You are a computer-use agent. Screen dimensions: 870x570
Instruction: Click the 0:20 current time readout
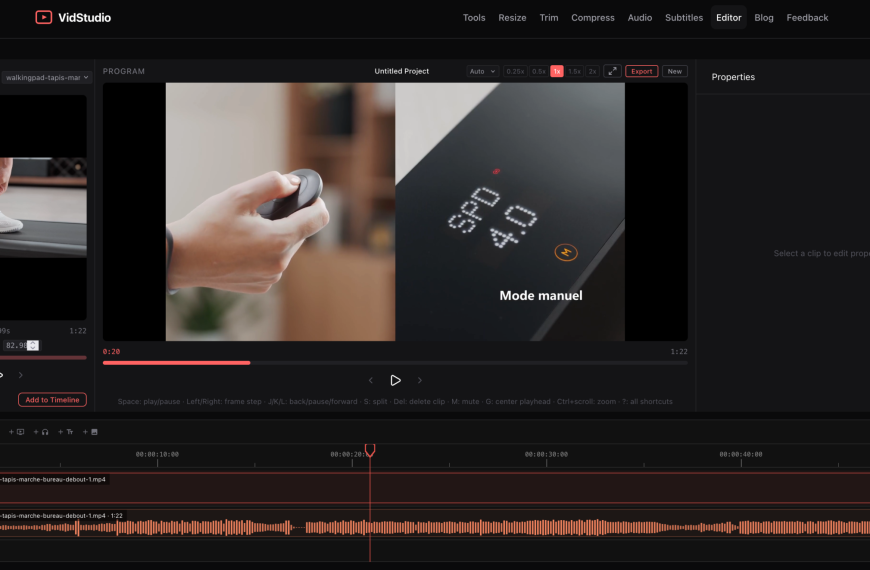coord(111,351)
